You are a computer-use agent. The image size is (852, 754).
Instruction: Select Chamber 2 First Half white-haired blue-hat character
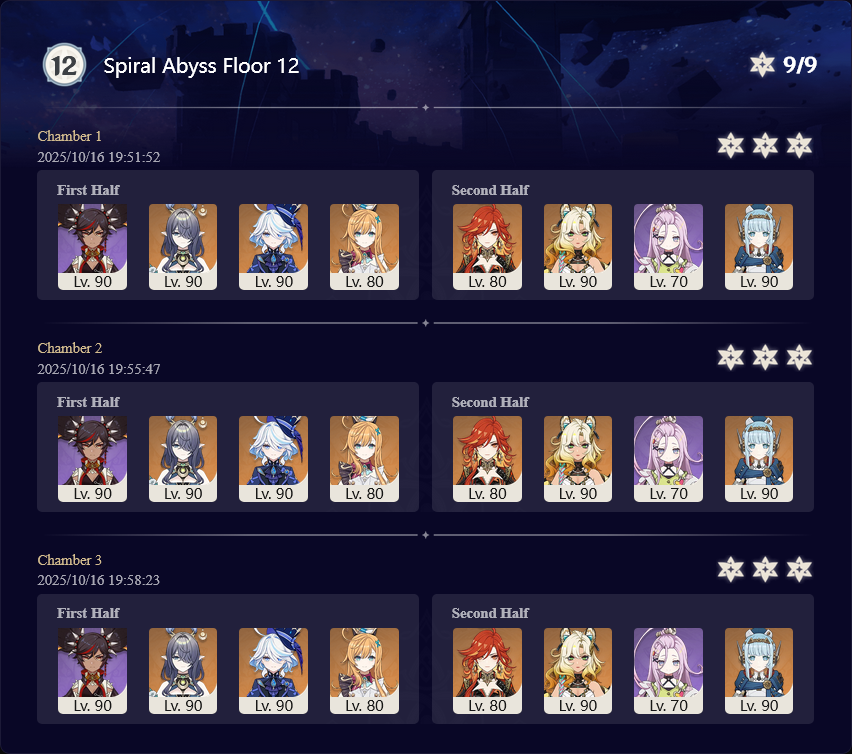click(x=273, y=458)
